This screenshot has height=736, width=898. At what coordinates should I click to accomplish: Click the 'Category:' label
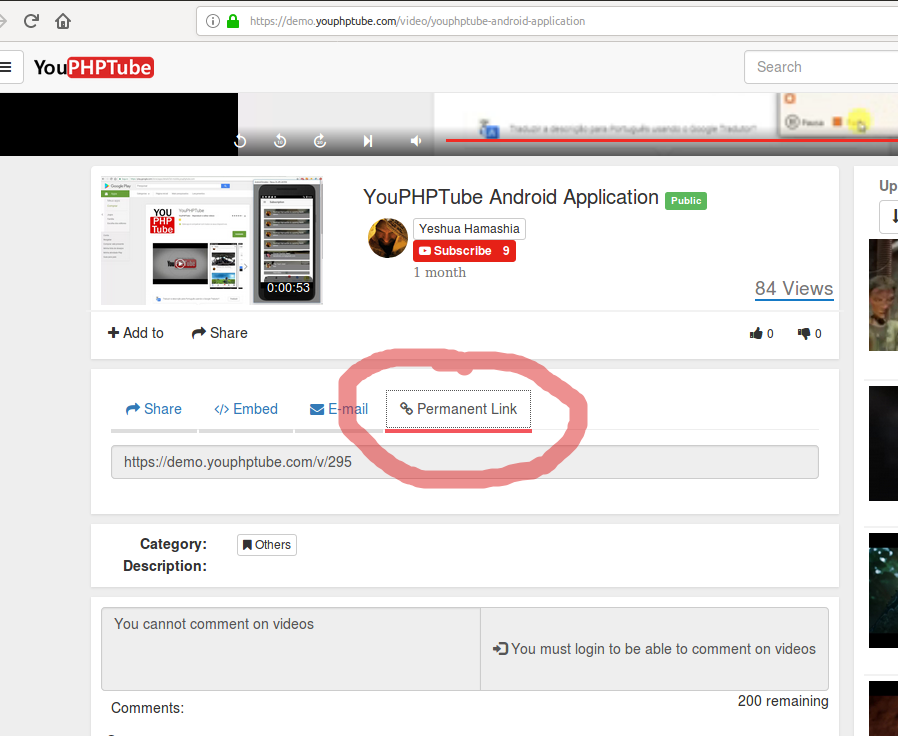click(x=174, y=544)
